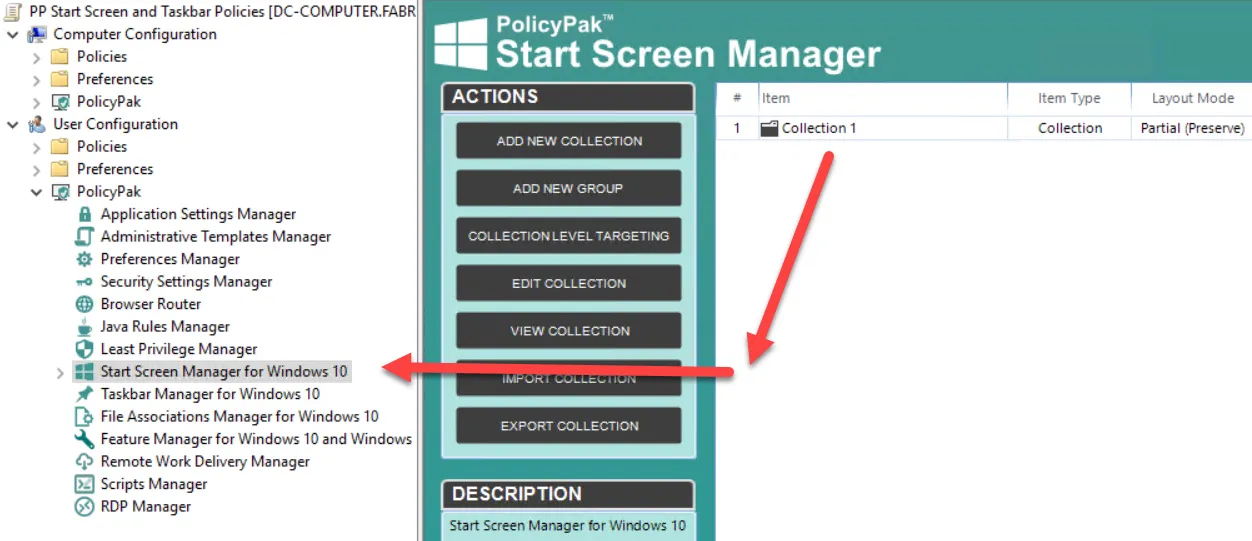Select Taskbar Manager for Windows 10

click(x=210, y=394)
